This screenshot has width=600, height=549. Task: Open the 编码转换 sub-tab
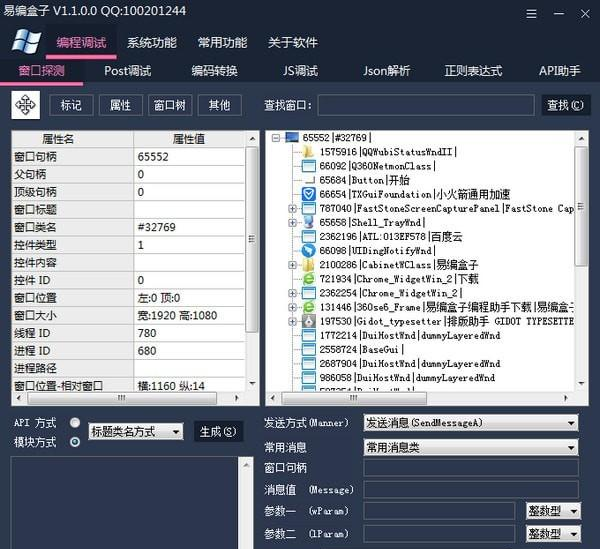coord(214,71)
